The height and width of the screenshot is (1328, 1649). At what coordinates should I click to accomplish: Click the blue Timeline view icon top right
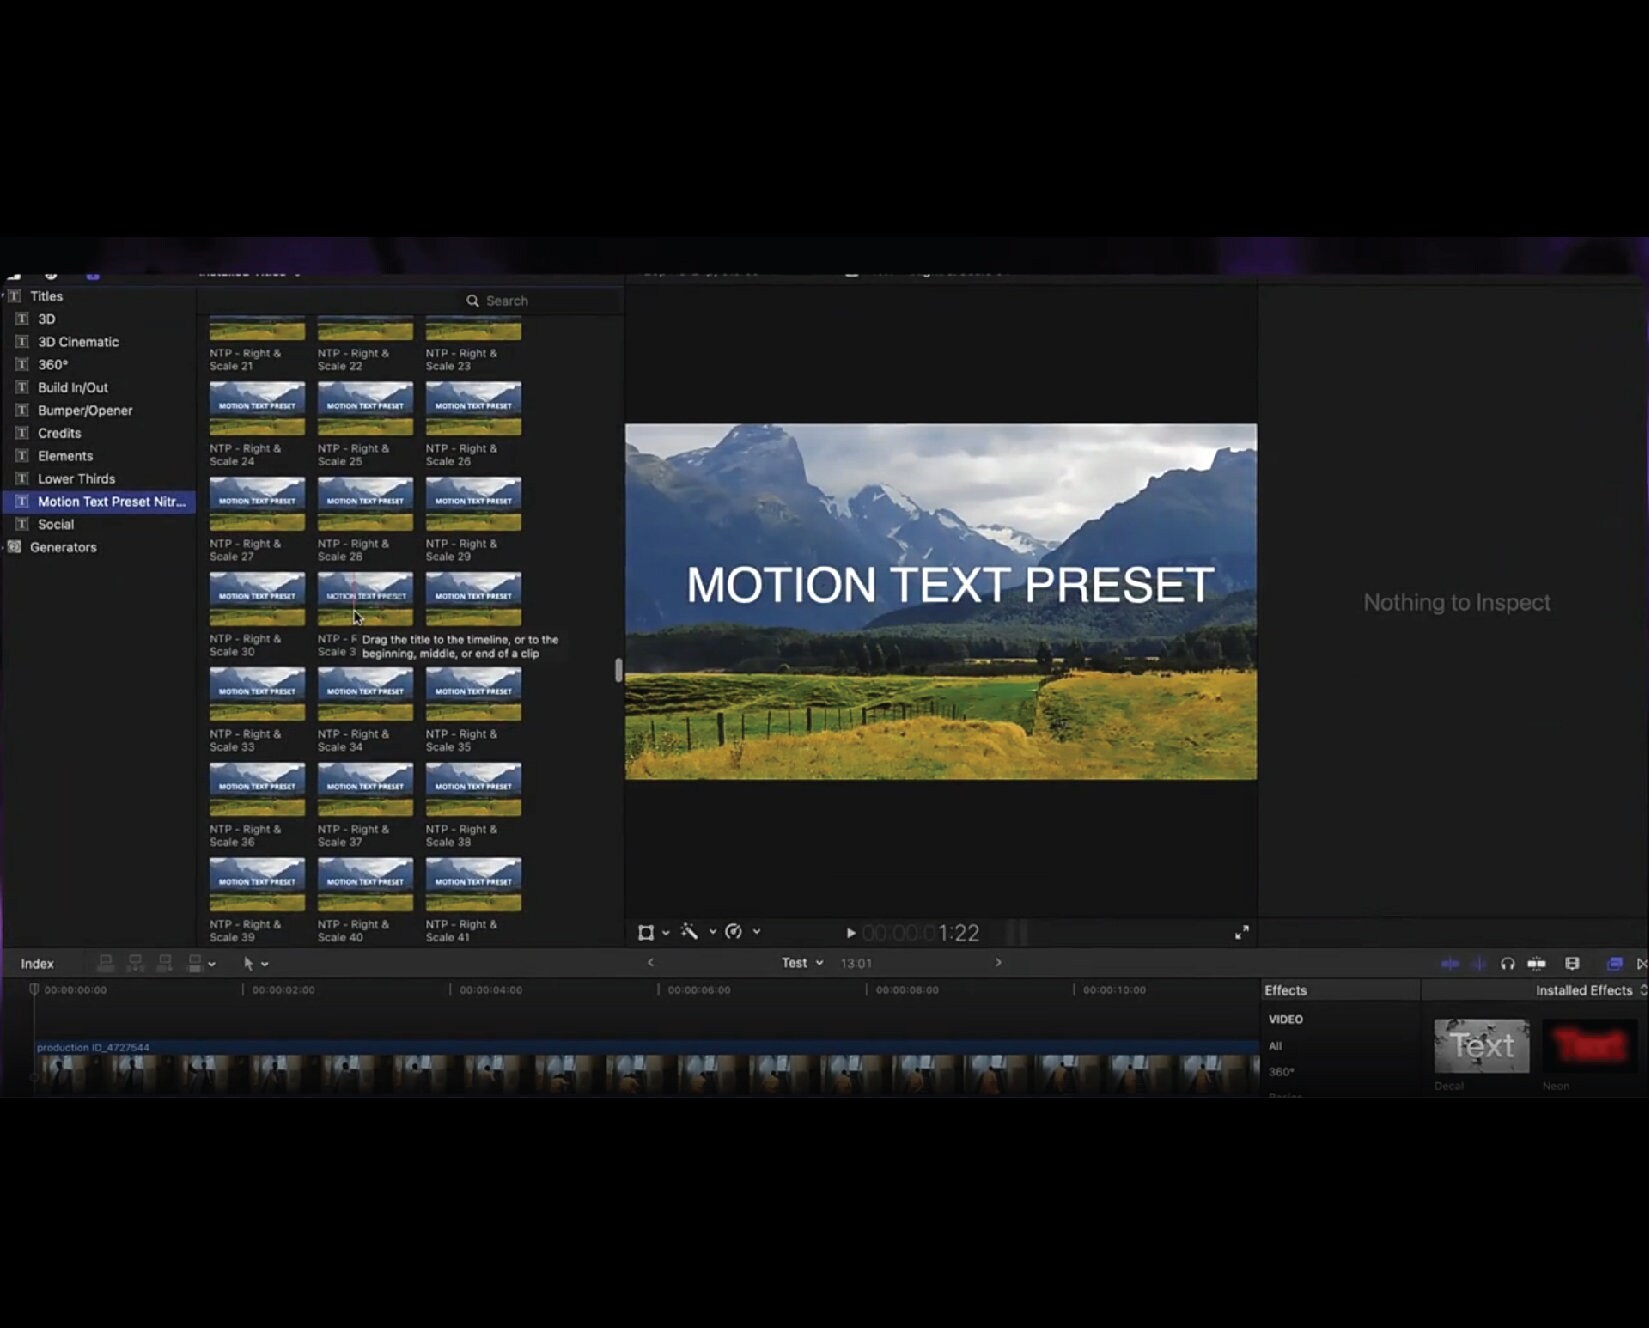click(x=1615, y=963)
